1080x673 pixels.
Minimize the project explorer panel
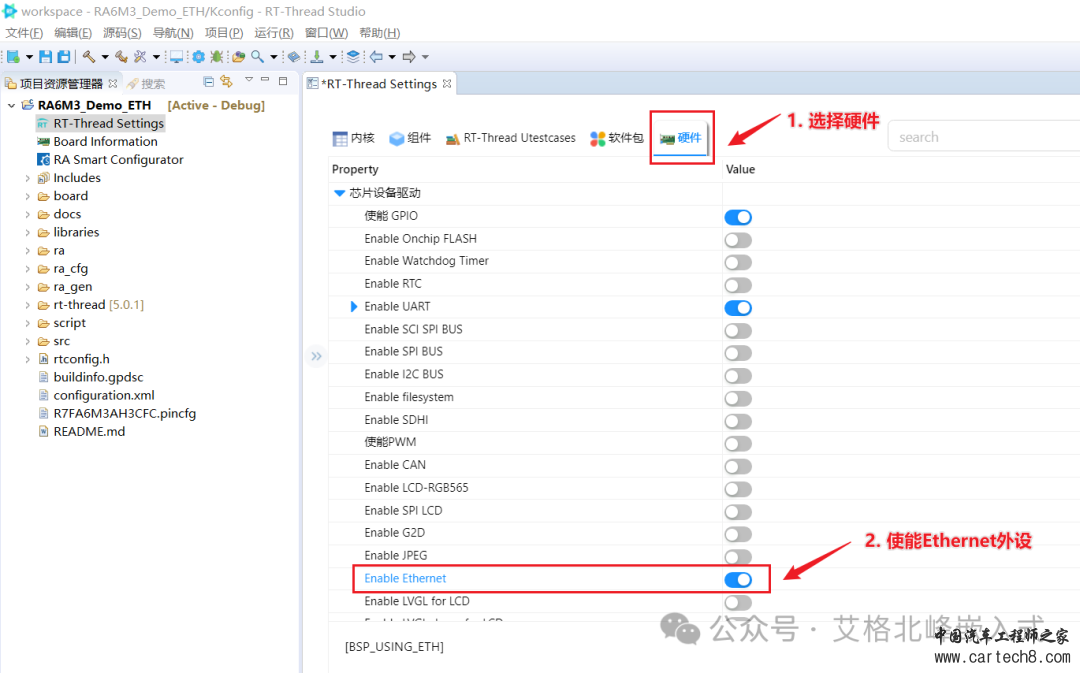(x=265, y=81)
